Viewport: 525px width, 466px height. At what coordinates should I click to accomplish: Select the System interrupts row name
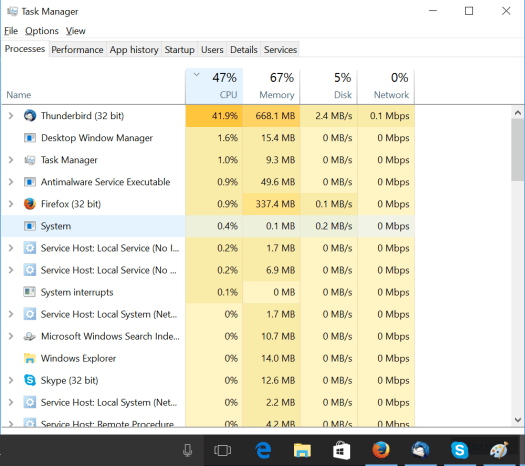(x=77, y=292)
